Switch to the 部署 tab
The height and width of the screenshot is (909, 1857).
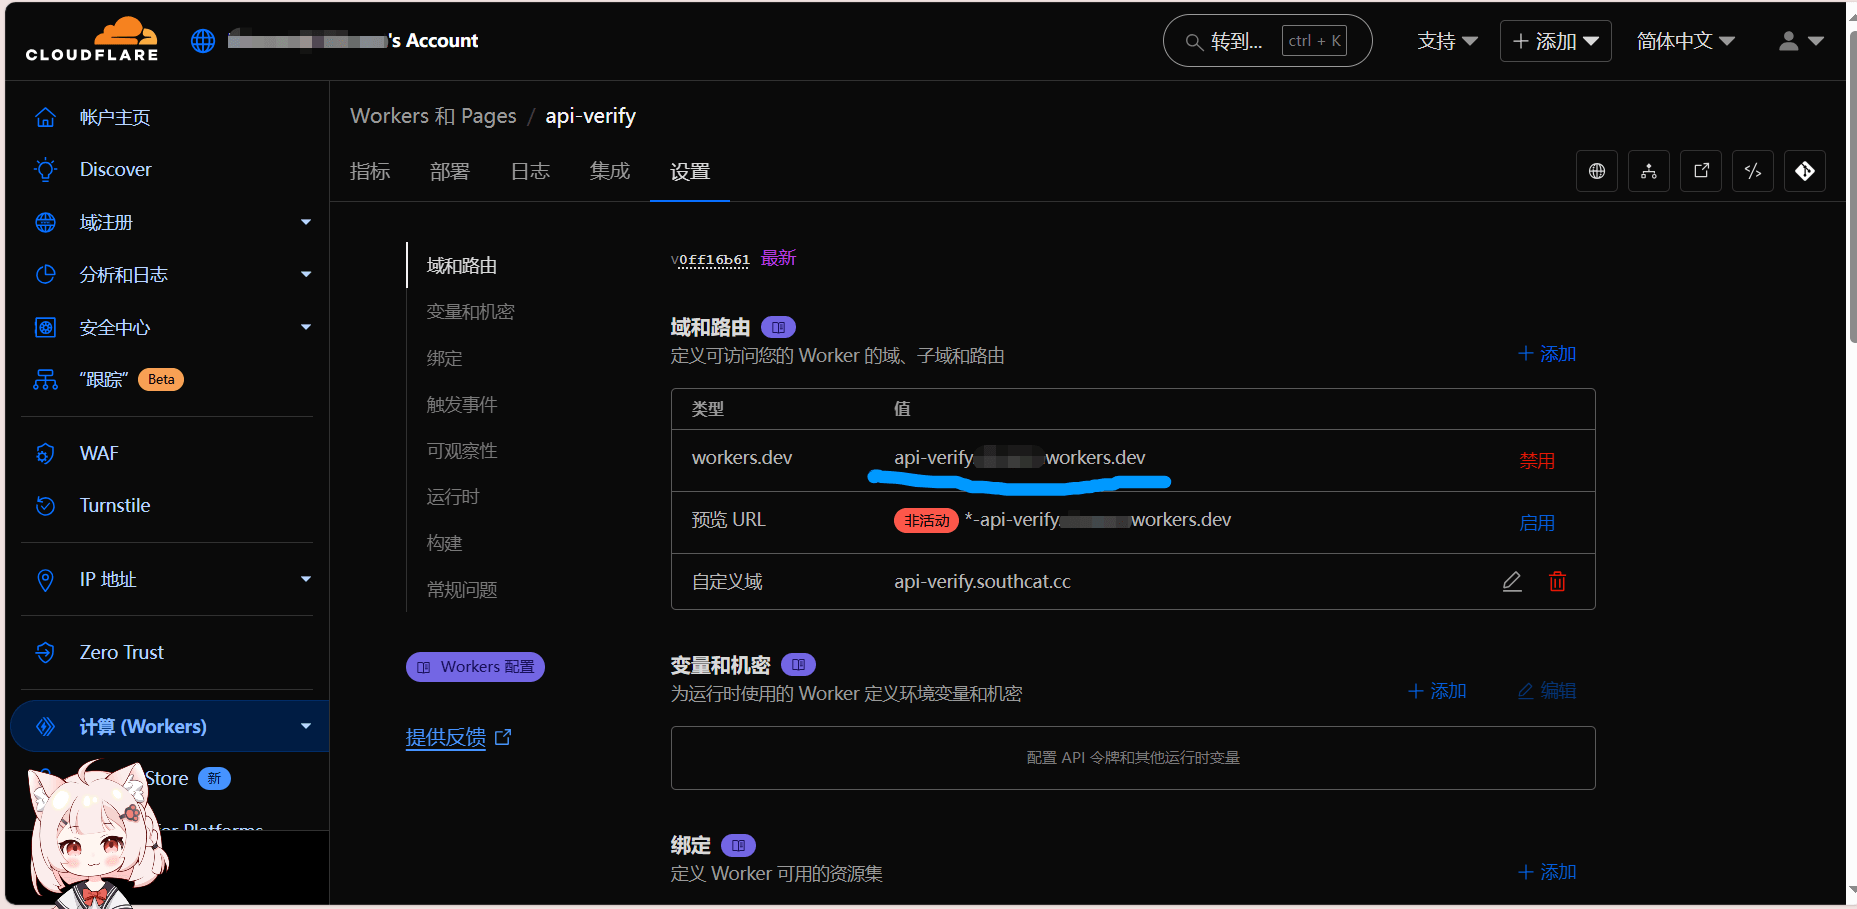point(449,172)
